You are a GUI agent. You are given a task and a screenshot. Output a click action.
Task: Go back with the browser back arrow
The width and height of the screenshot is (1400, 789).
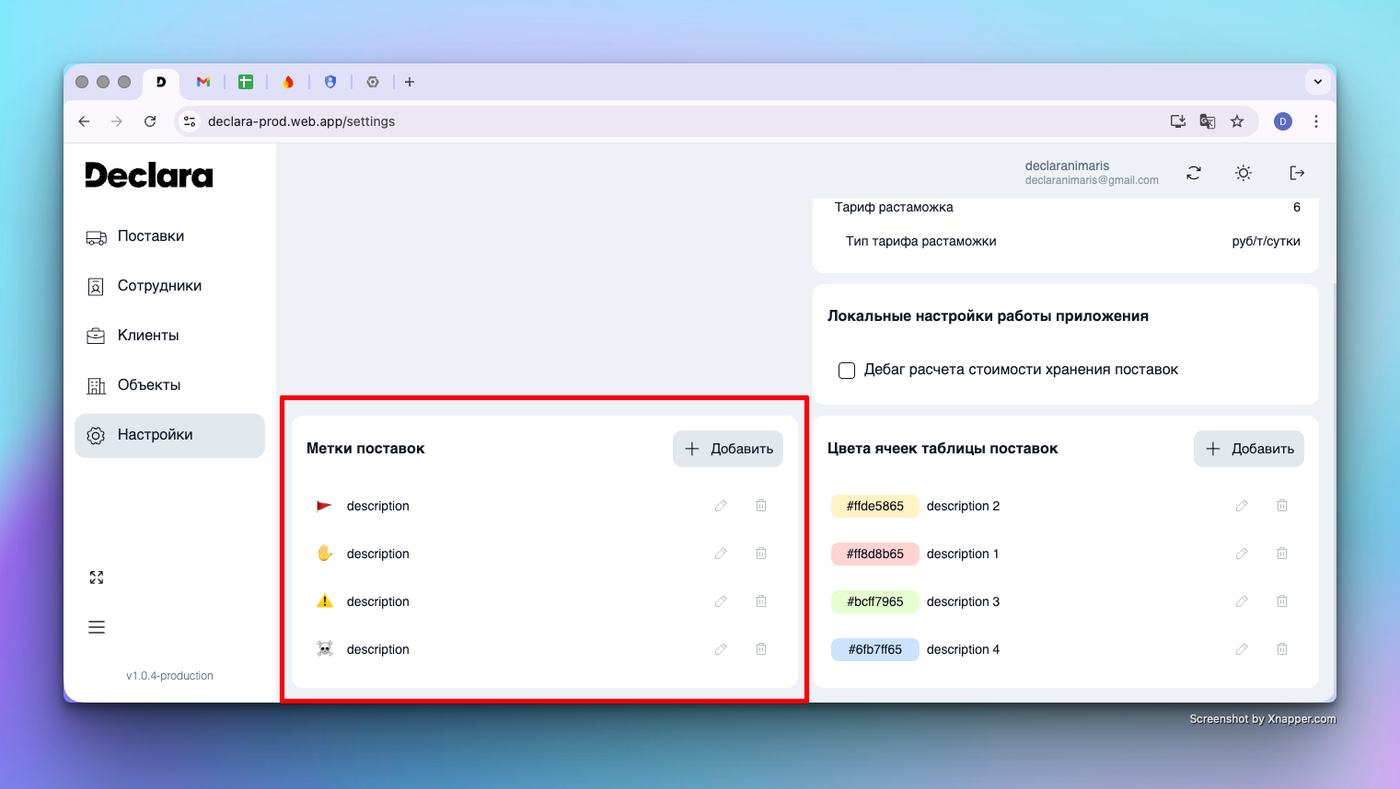pyautogui.click(x=84, y=122)
